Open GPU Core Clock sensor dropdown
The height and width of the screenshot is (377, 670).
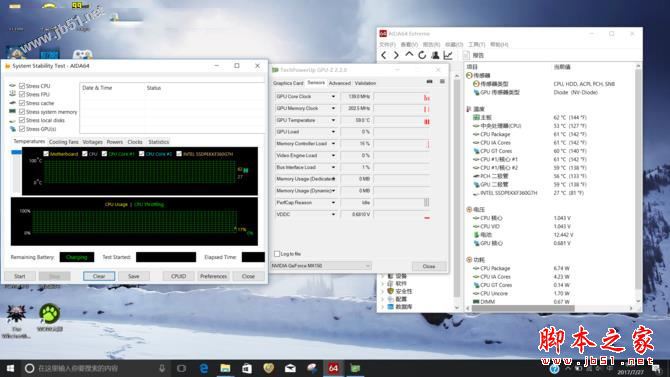333,97
